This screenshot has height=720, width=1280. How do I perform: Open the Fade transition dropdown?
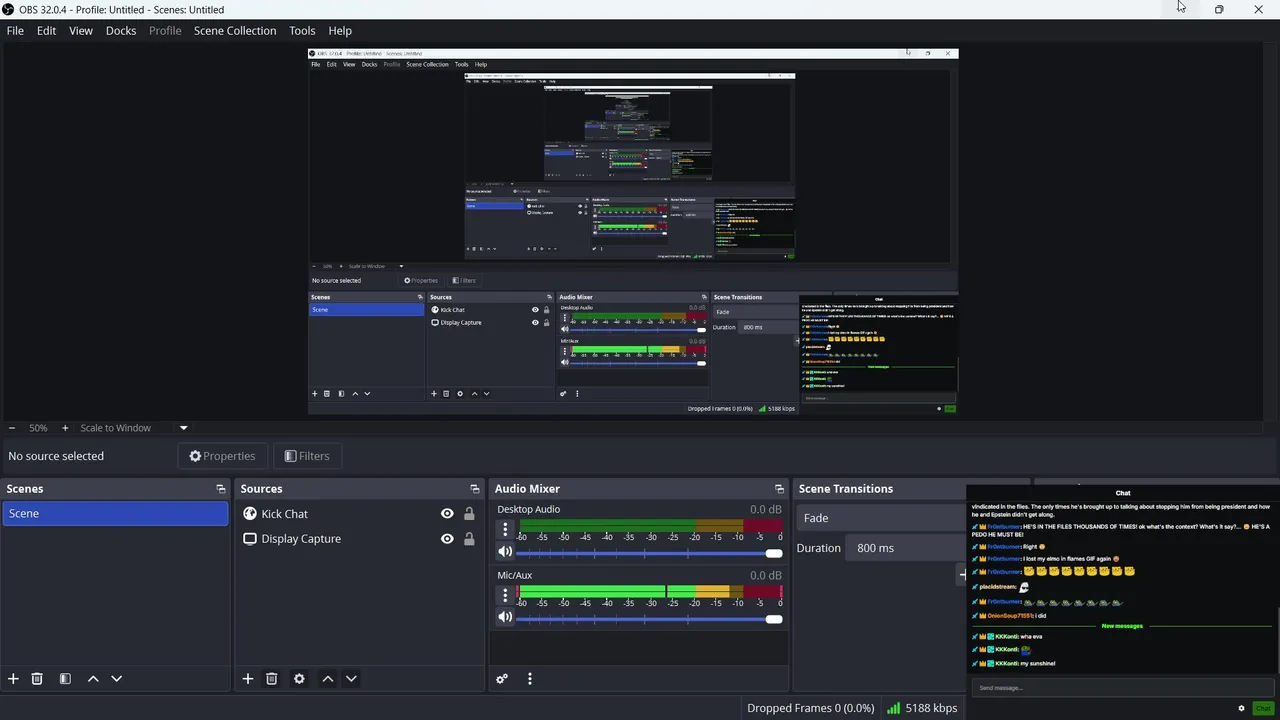point(882,518)
